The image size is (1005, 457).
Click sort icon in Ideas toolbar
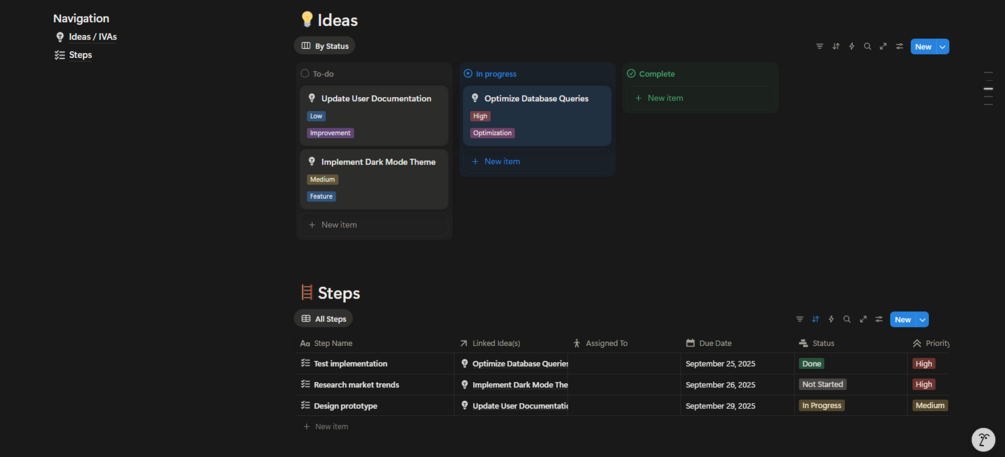[x=836, y=46]
